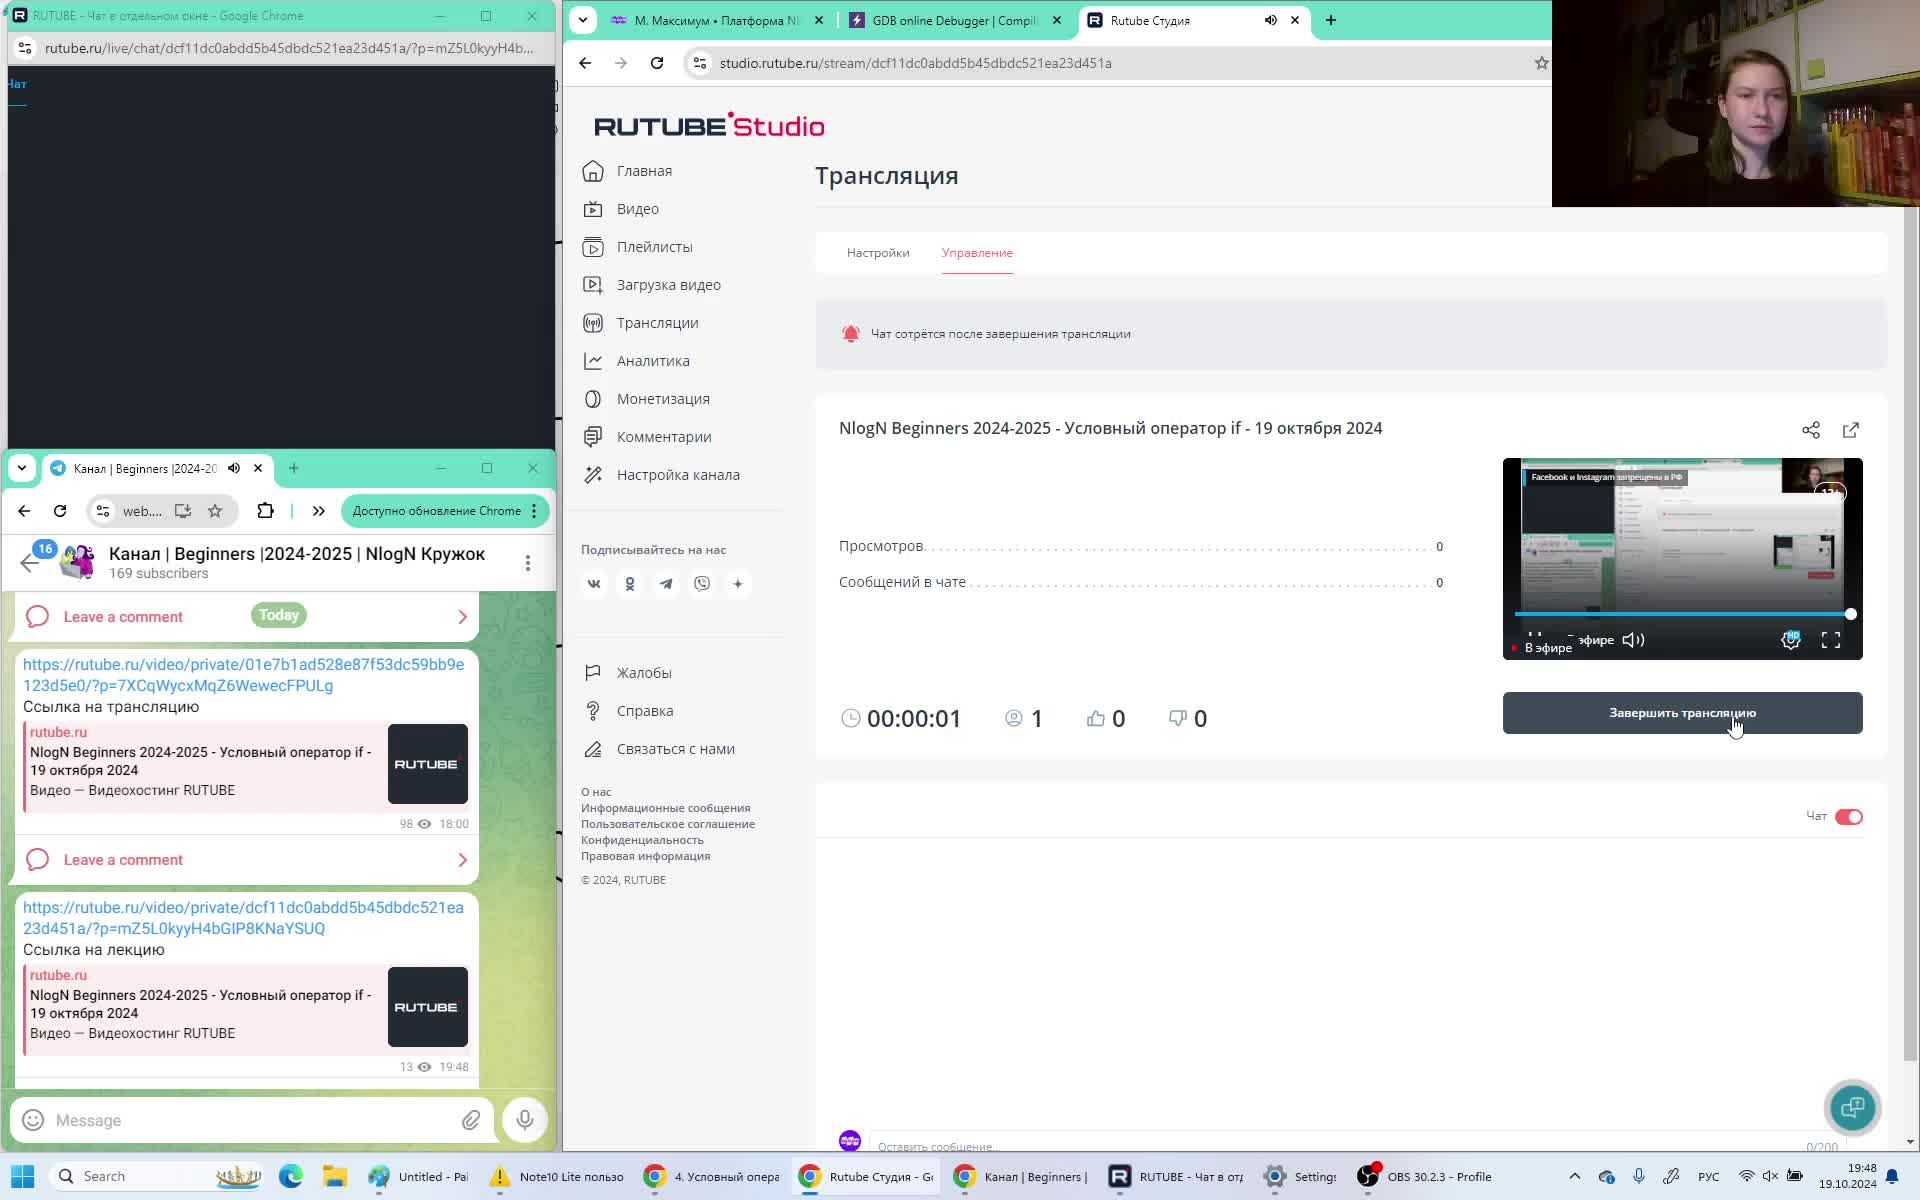The image size is (1920, 1200).
Task: Click the Telegram voice message microphone
Action: point(525,1120)
